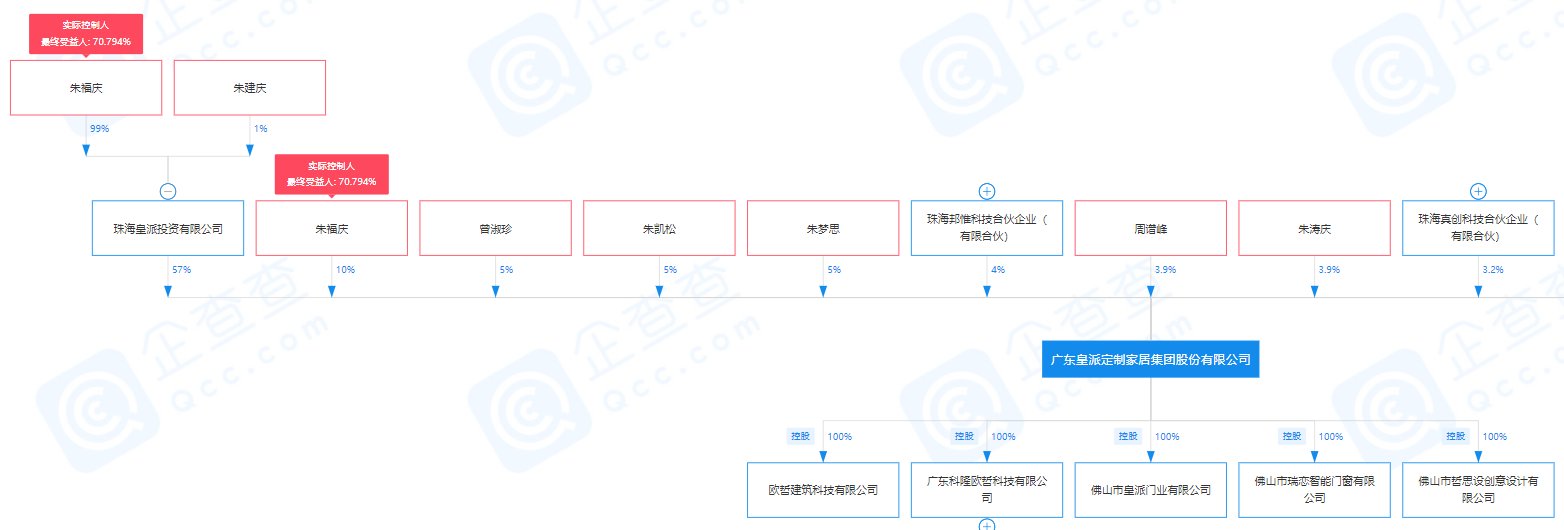Expand shareholders of 珠海邦惟科技合伙企业
This screenshot has height=530, width=1564.
tap(987, 191)
